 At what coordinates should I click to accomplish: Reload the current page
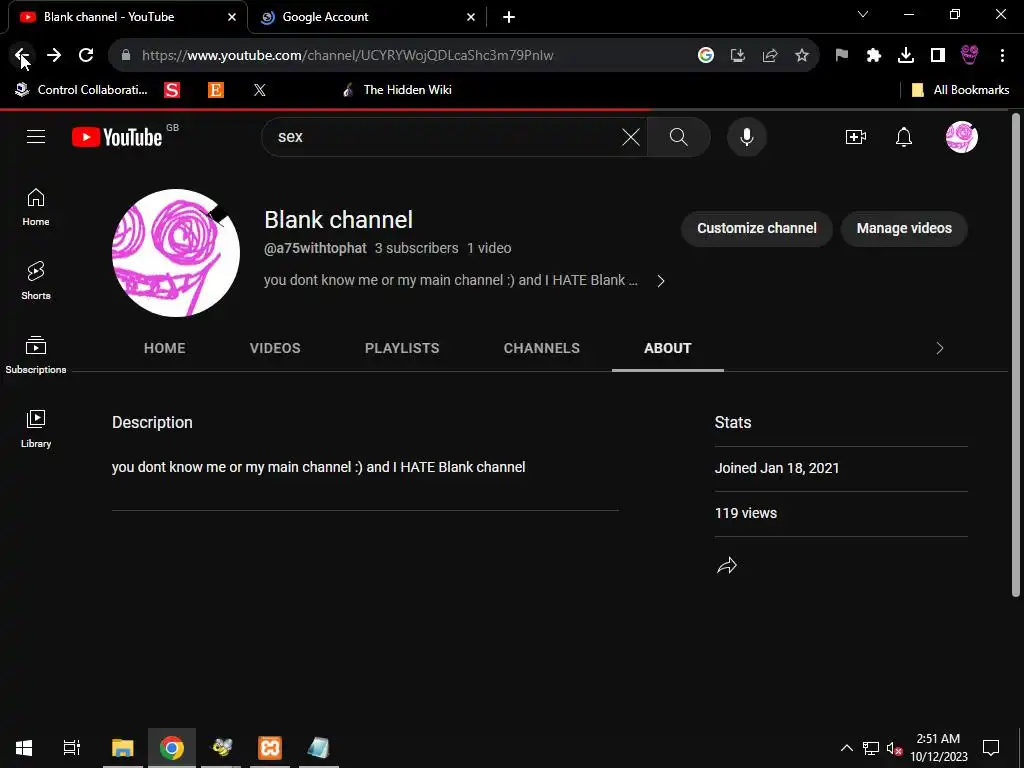click(86, 56)
